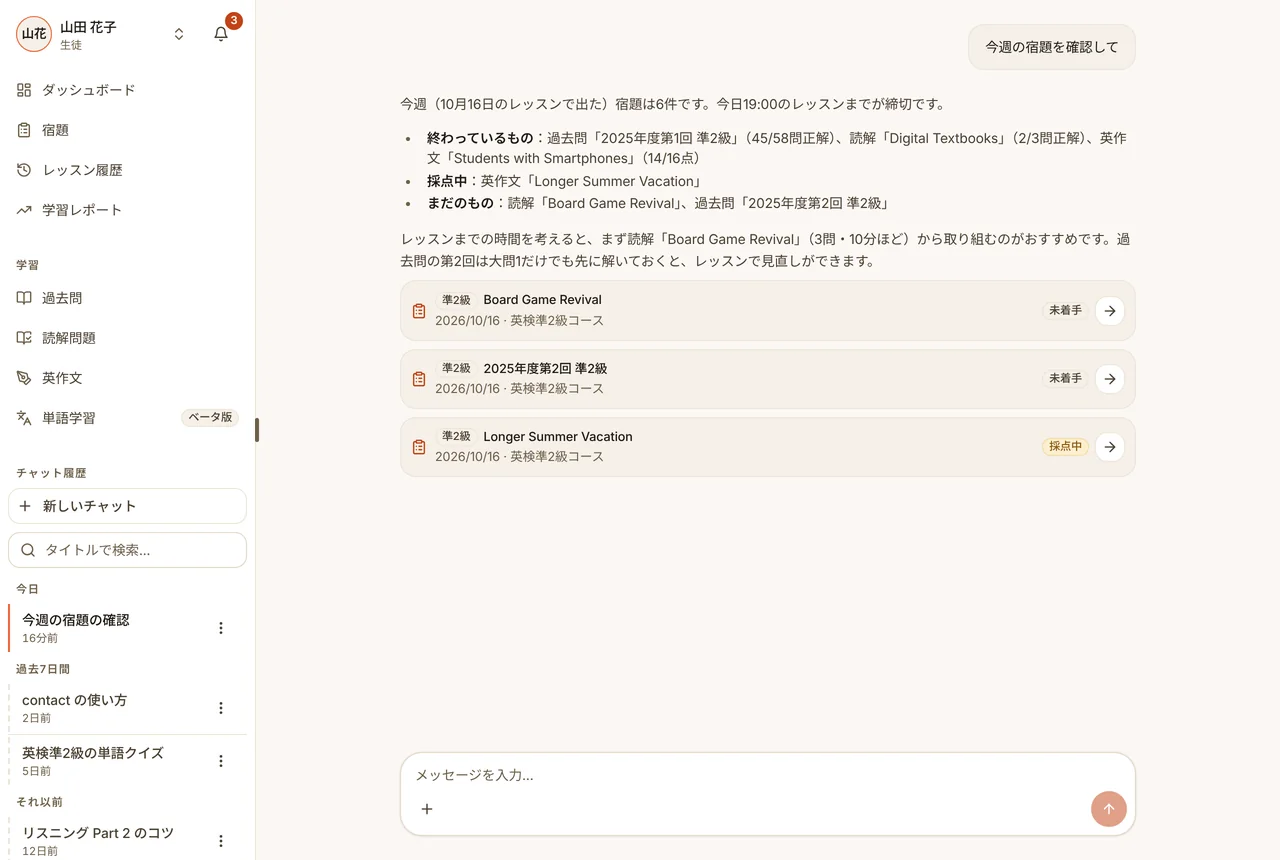Focus the タイトルで検索 search field

point(127,550)
